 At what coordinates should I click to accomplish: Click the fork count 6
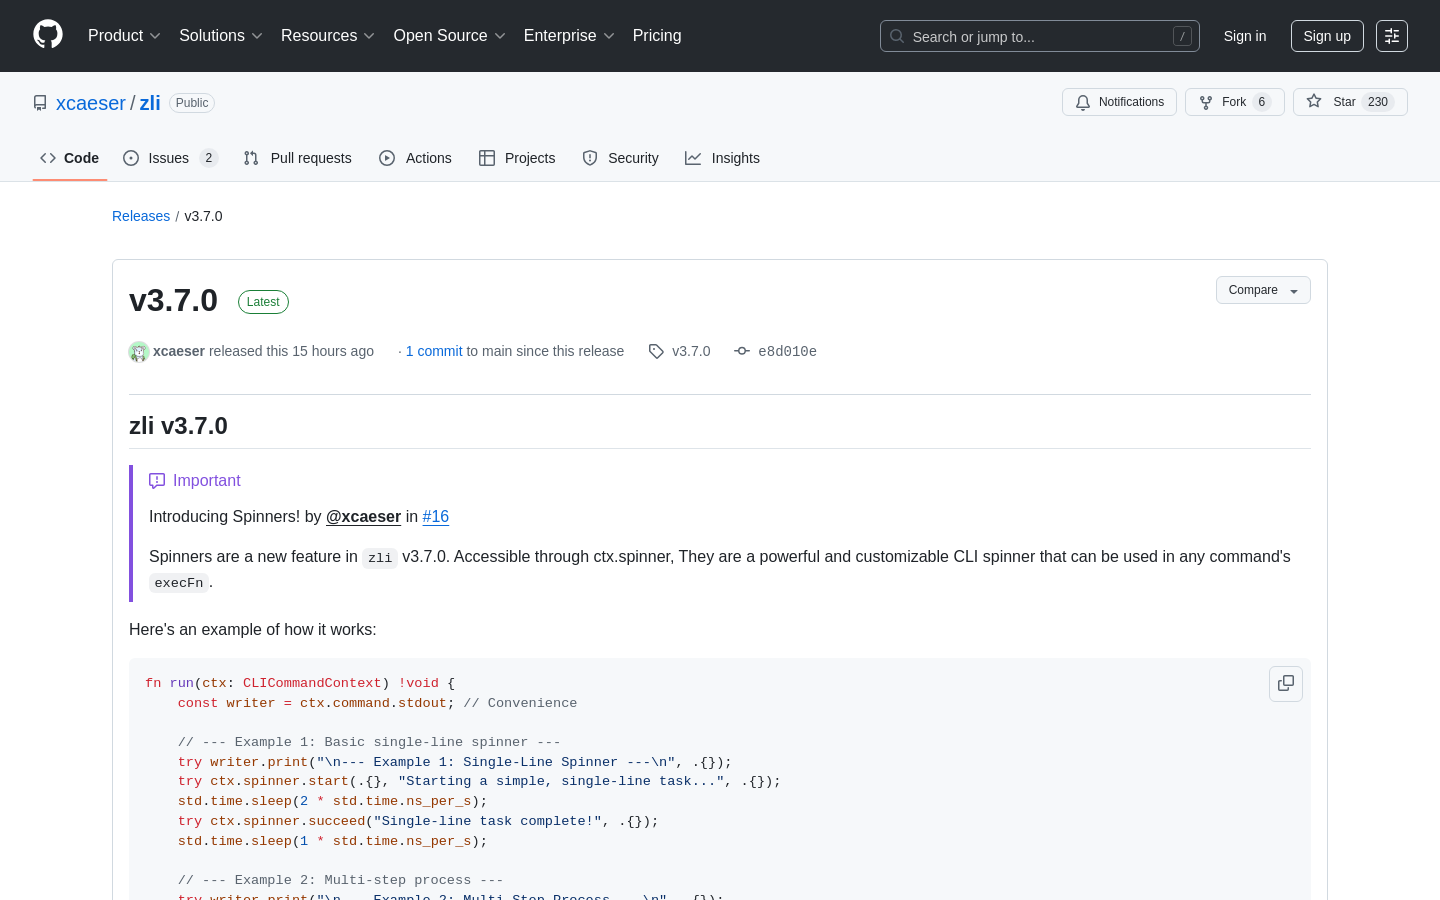click(1262, 102)
